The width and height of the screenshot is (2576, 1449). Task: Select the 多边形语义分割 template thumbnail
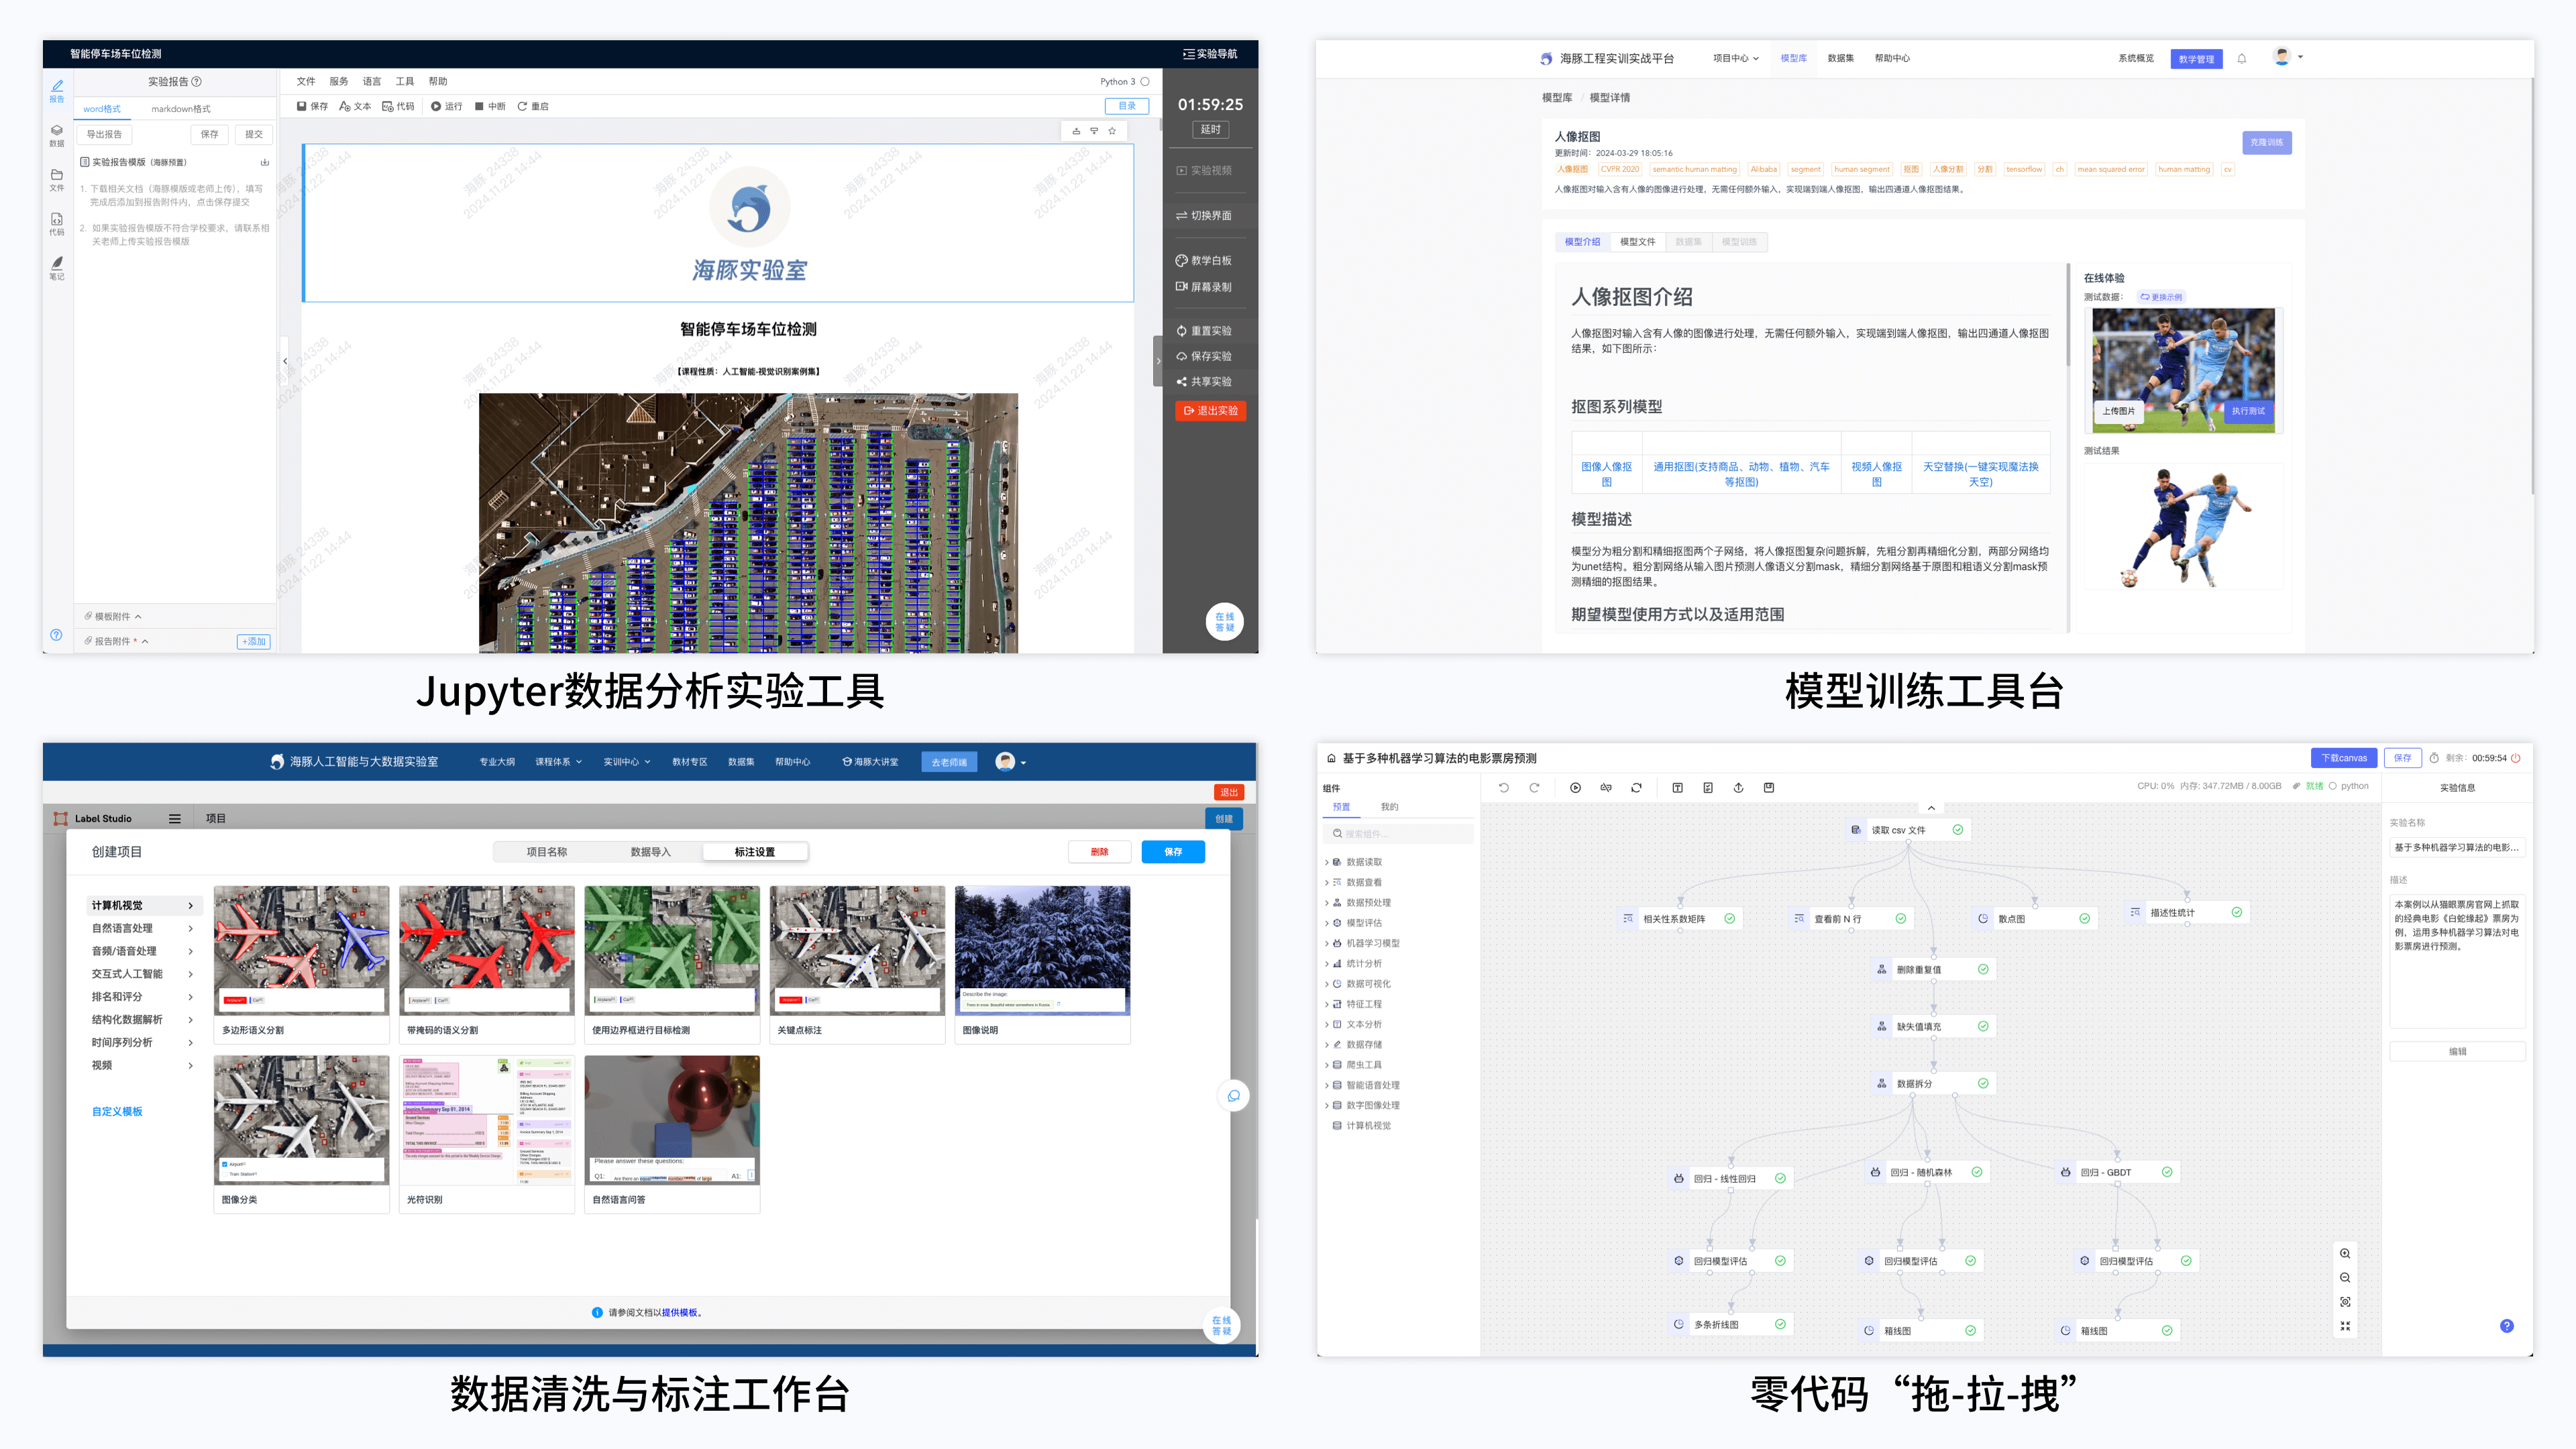pos(301,965)
